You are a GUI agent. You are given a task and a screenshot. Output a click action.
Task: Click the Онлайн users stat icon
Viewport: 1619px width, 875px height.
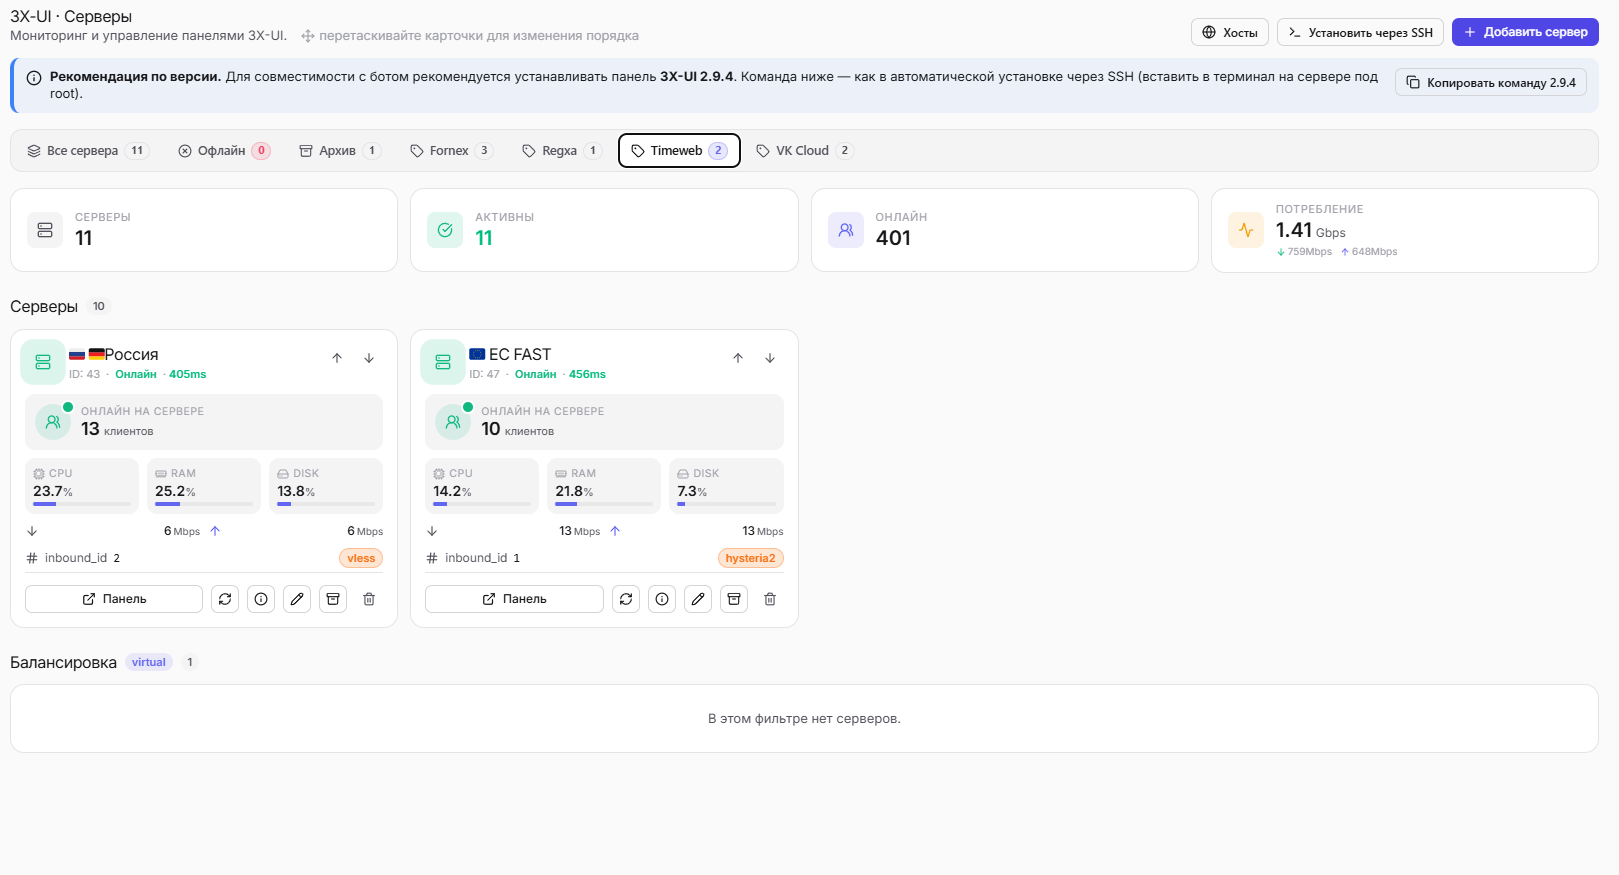pyautogui.click(x=846, y=230)
